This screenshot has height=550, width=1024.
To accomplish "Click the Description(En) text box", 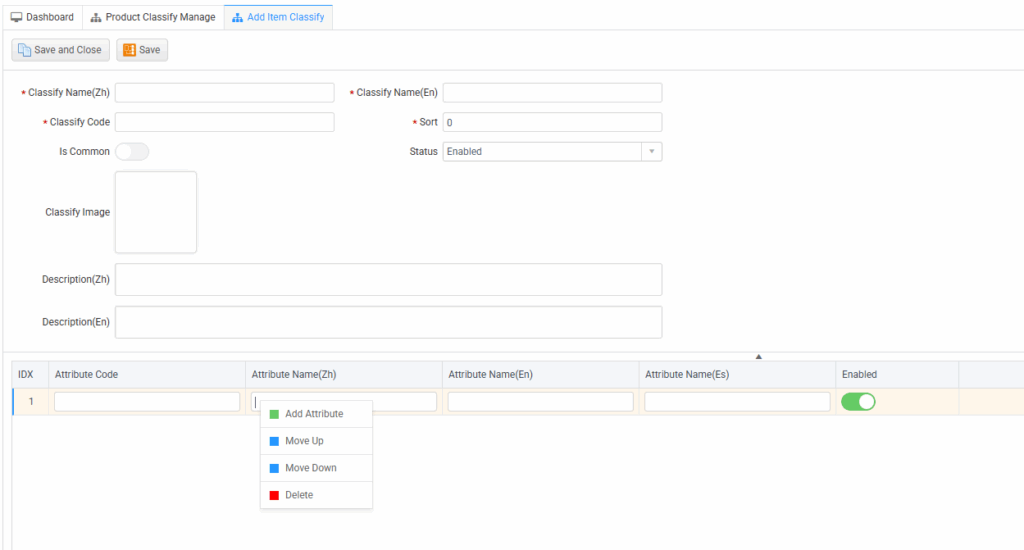I will tap(388, 322).
